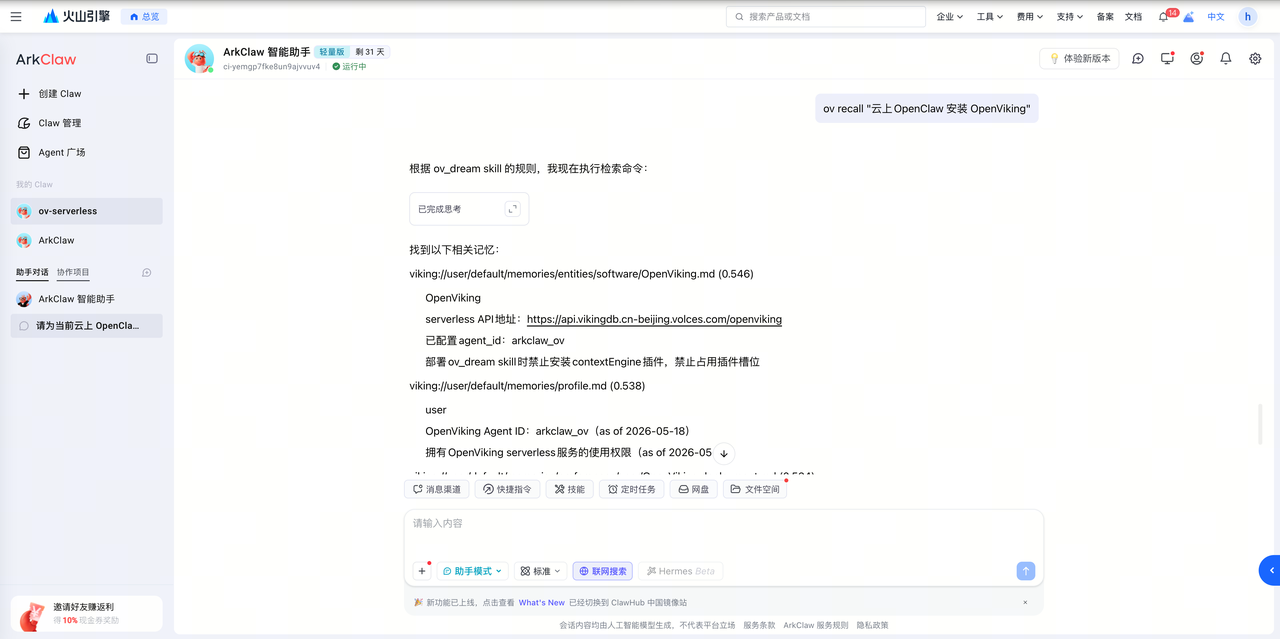The height and width of the screenshot is (639, 1280).
Task: Open 技能 quick action
Action: tap(569, 490)
